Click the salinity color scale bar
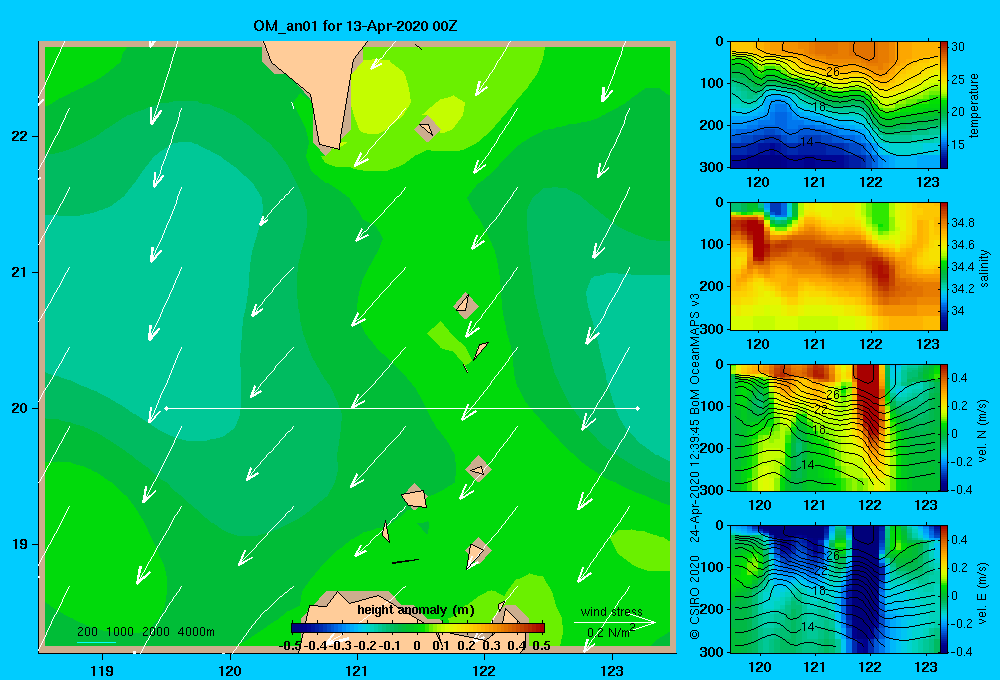Image resolution: width=1000 pixels, height=680 pixels. (944, 266)
